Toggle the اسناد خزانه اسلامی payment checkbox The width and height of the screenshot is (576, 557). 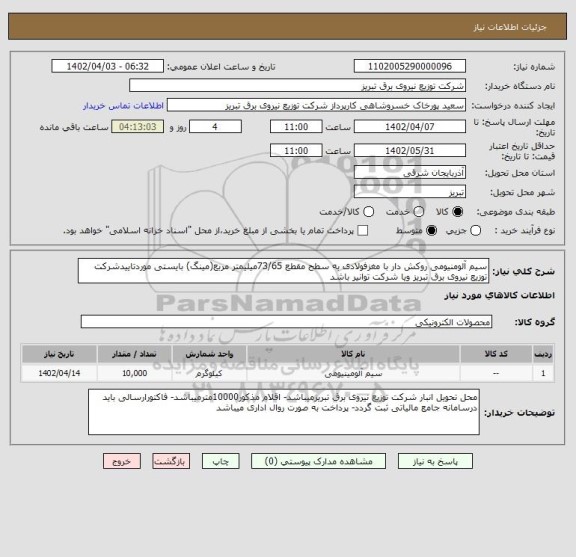[x=363, y=231]
